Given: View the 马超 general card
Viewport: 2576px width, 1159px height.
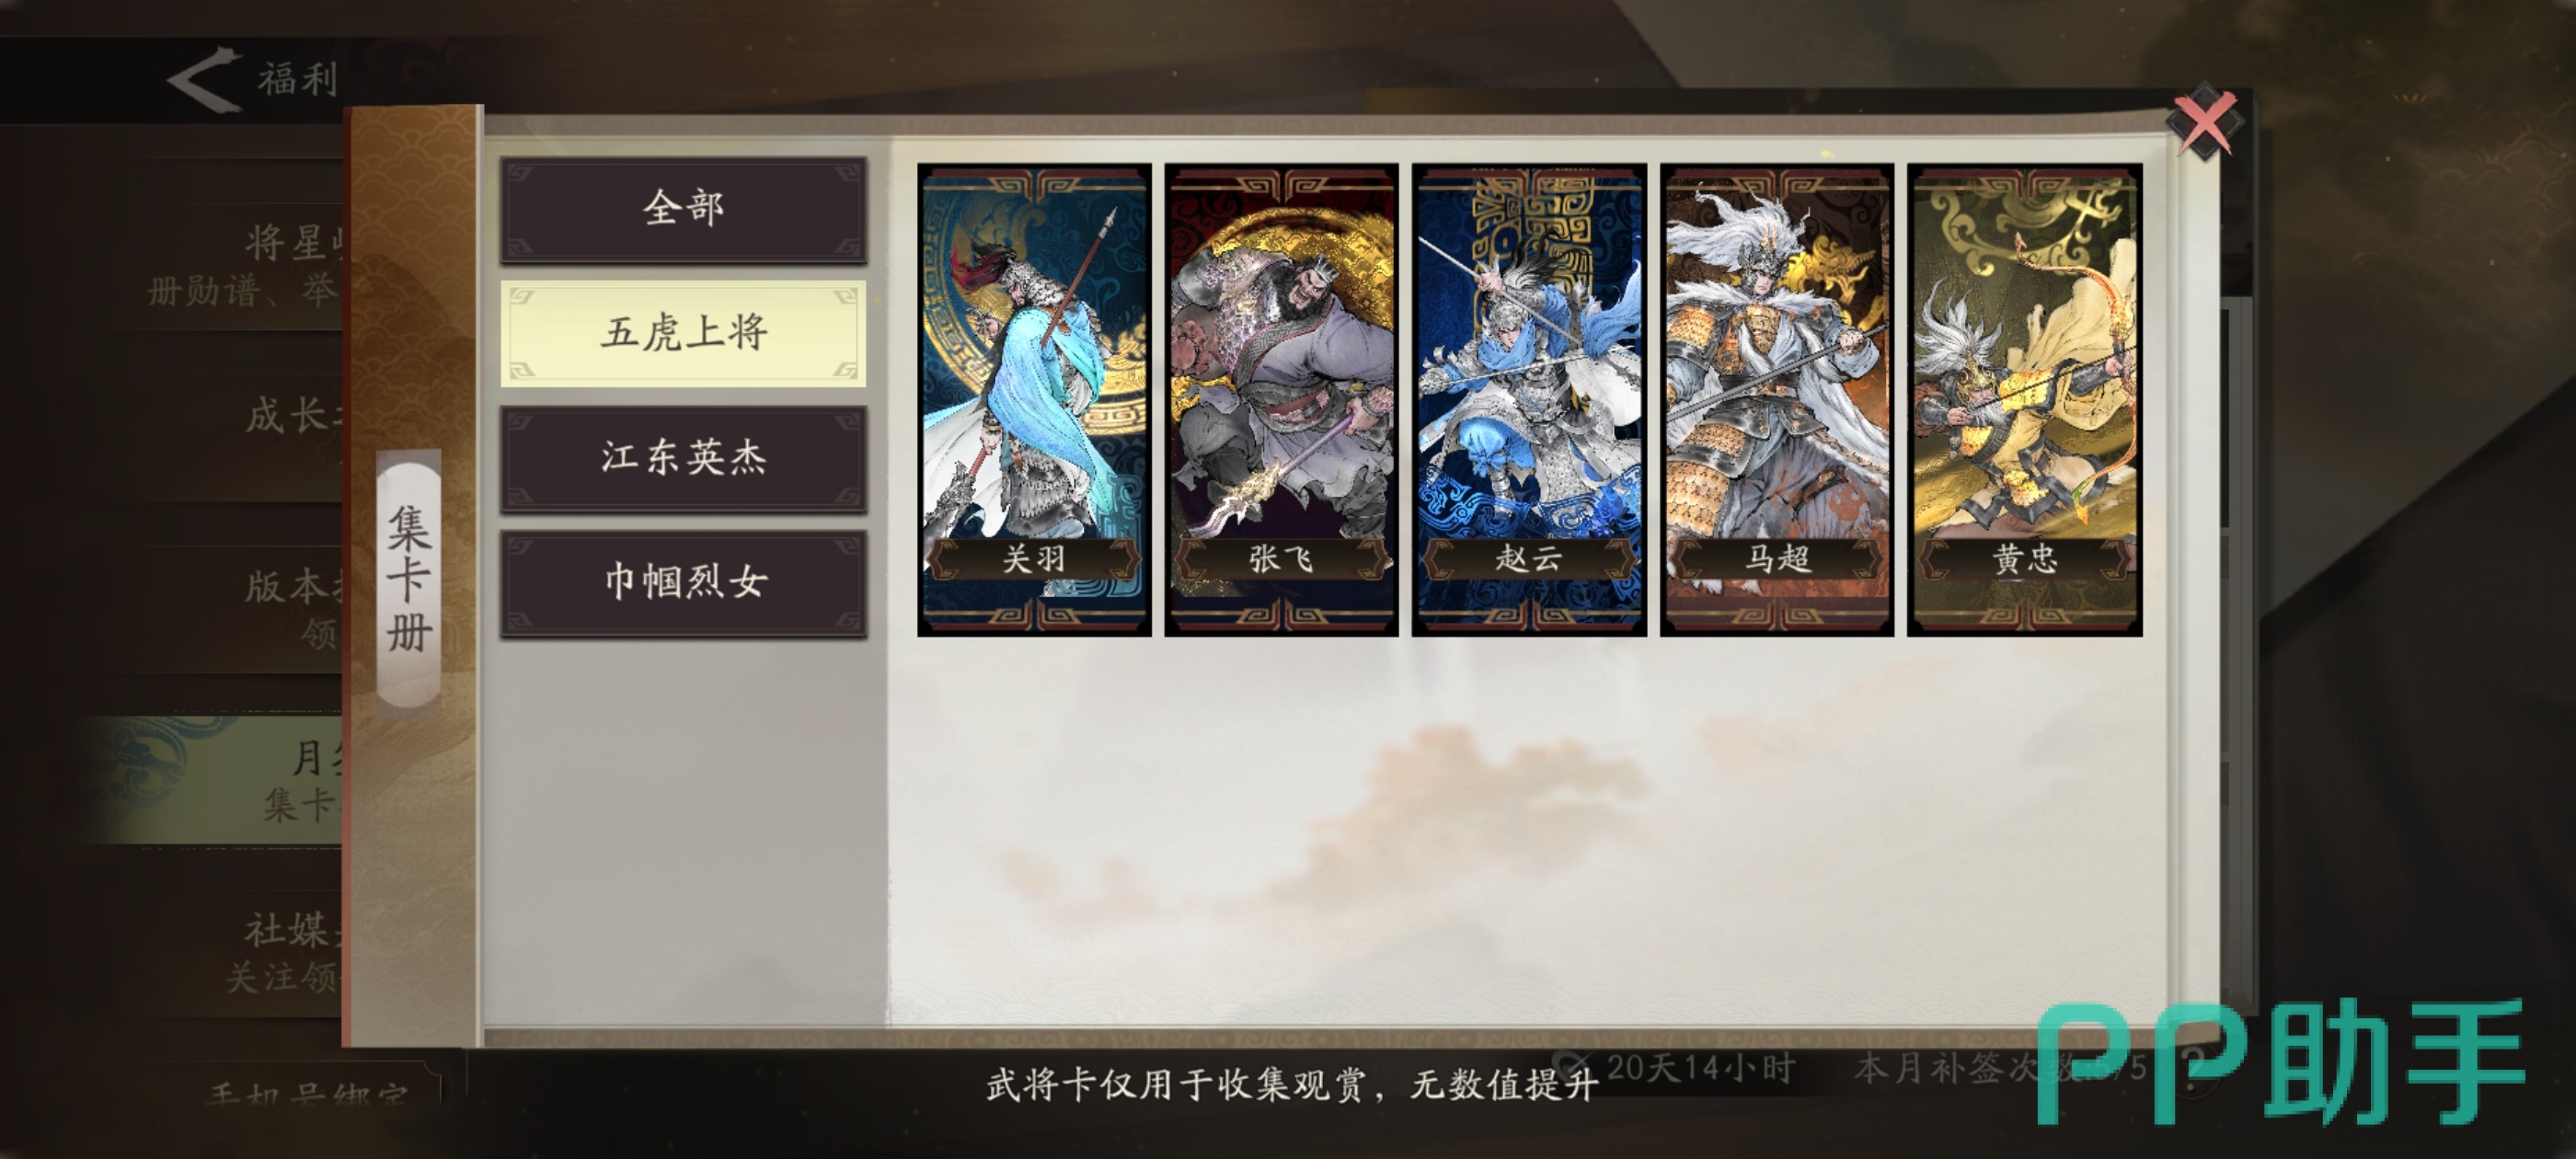Looking at the screenshot, I should click(x=1777, y=400).
